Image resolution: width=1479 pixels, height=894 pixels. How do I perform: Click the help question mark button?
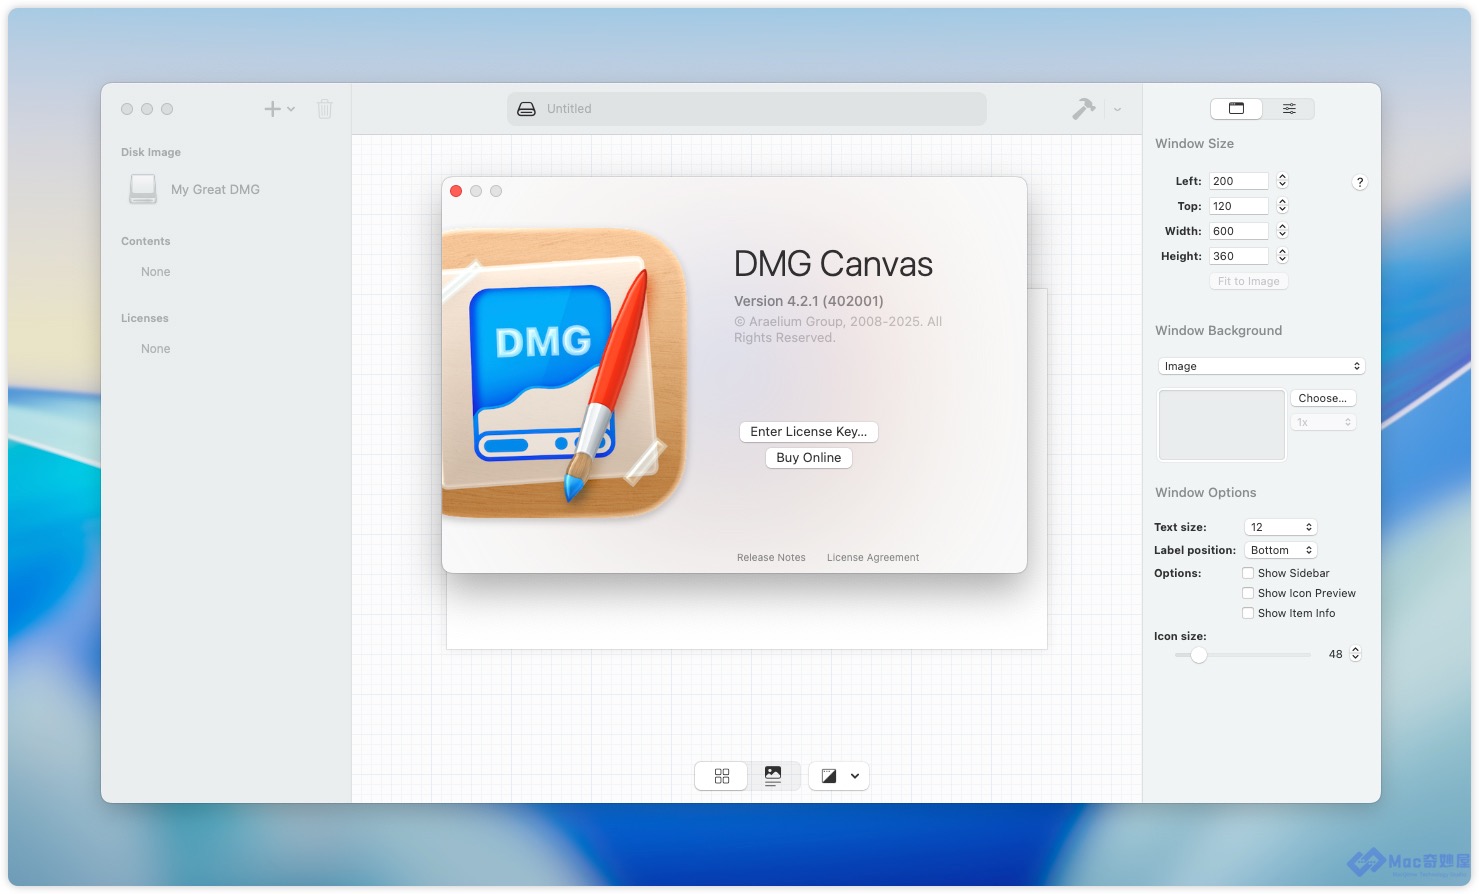click(x=1359, y=182)
